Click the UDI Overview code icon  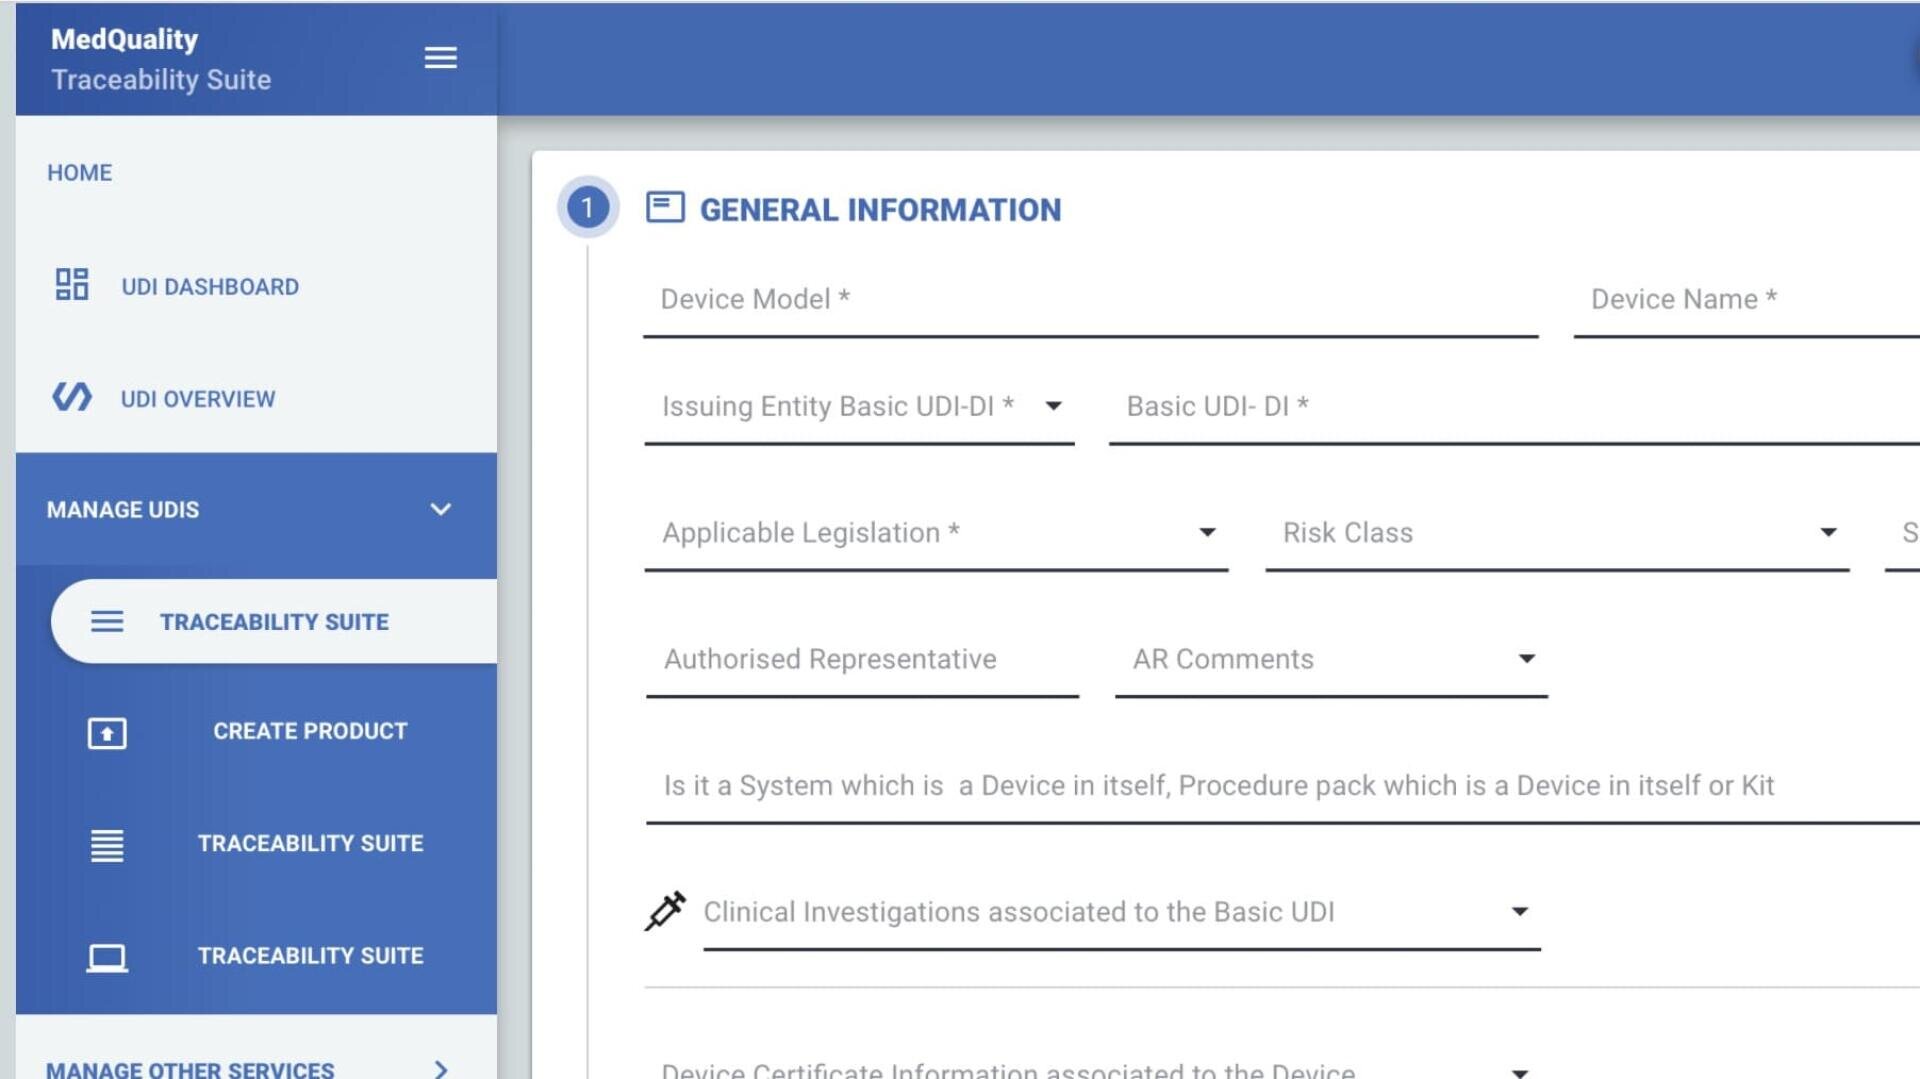71,398
